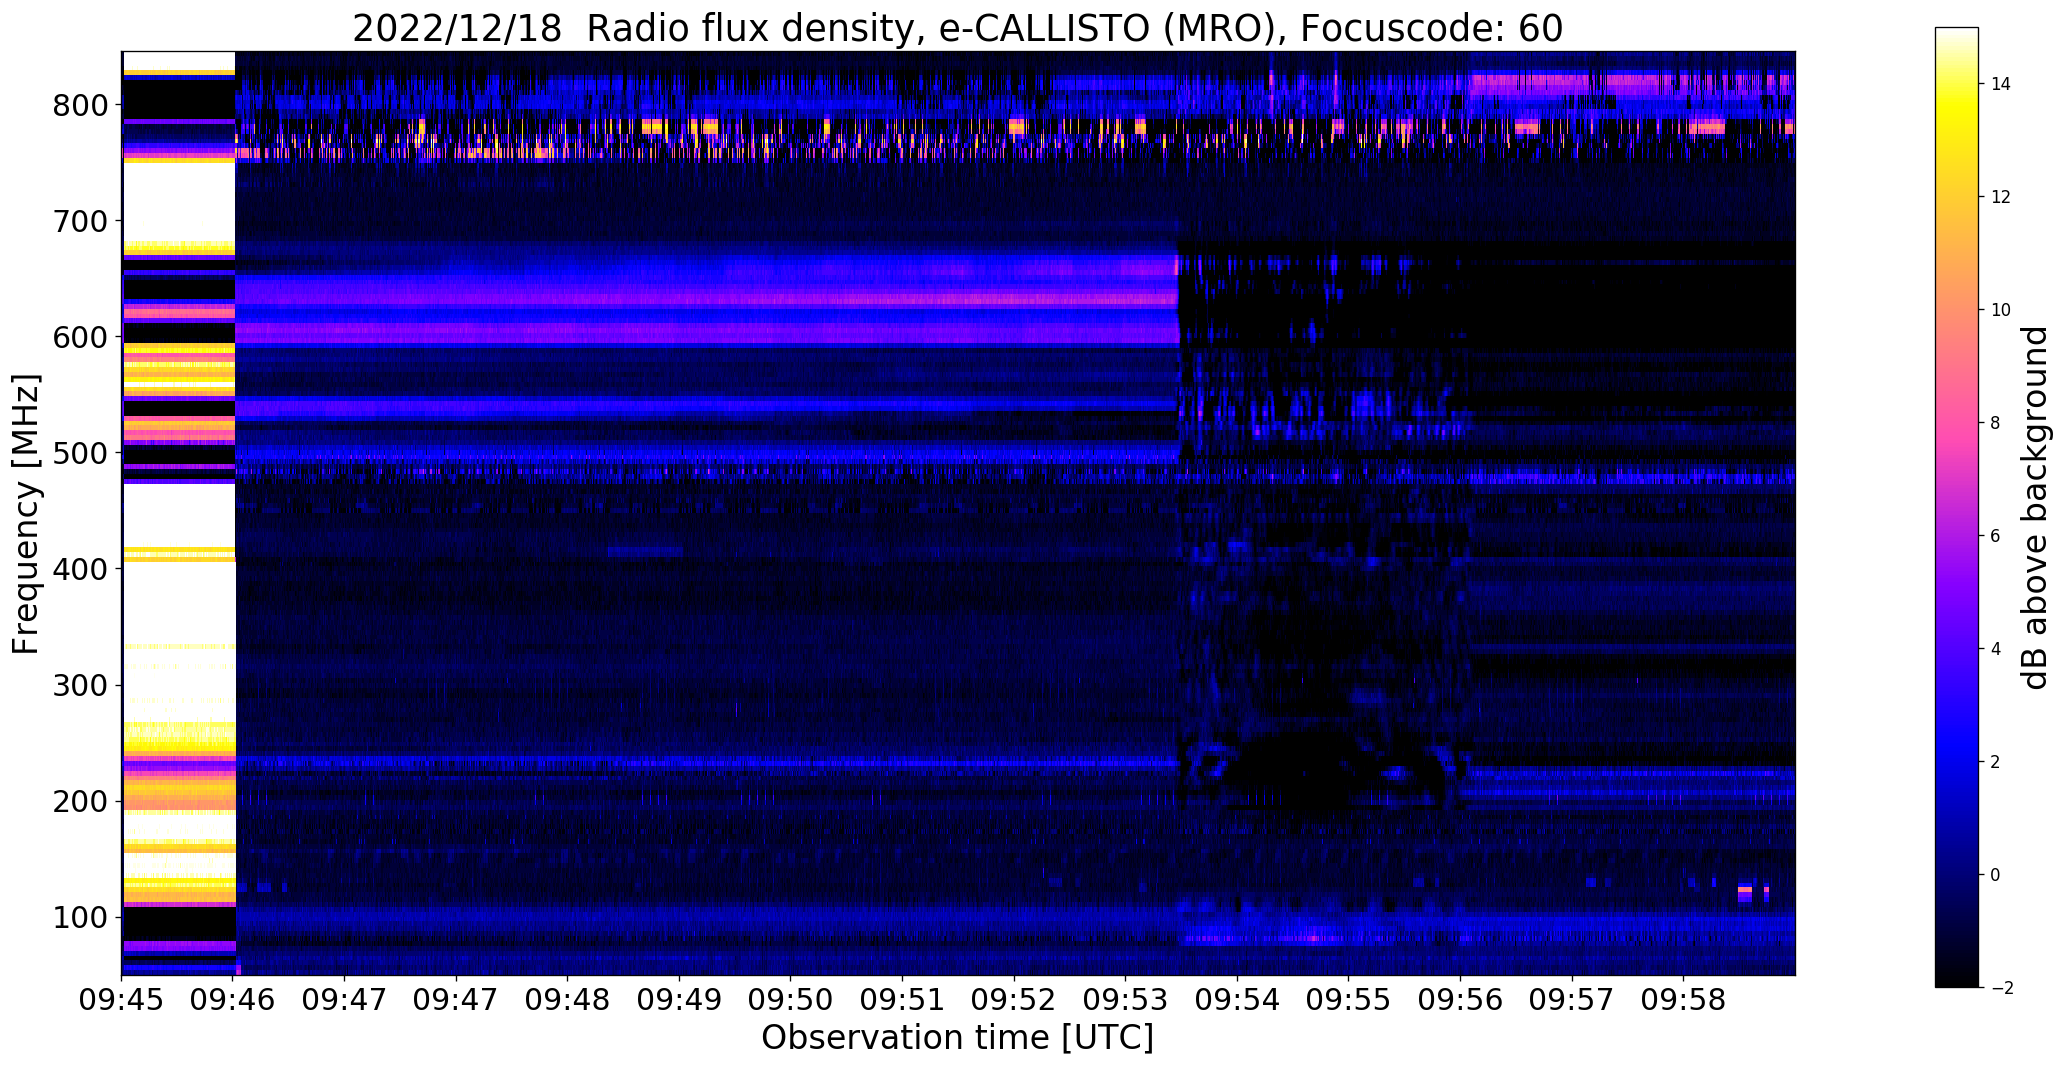Pick the 4 tick on the colorbar

coord(1996,649)
